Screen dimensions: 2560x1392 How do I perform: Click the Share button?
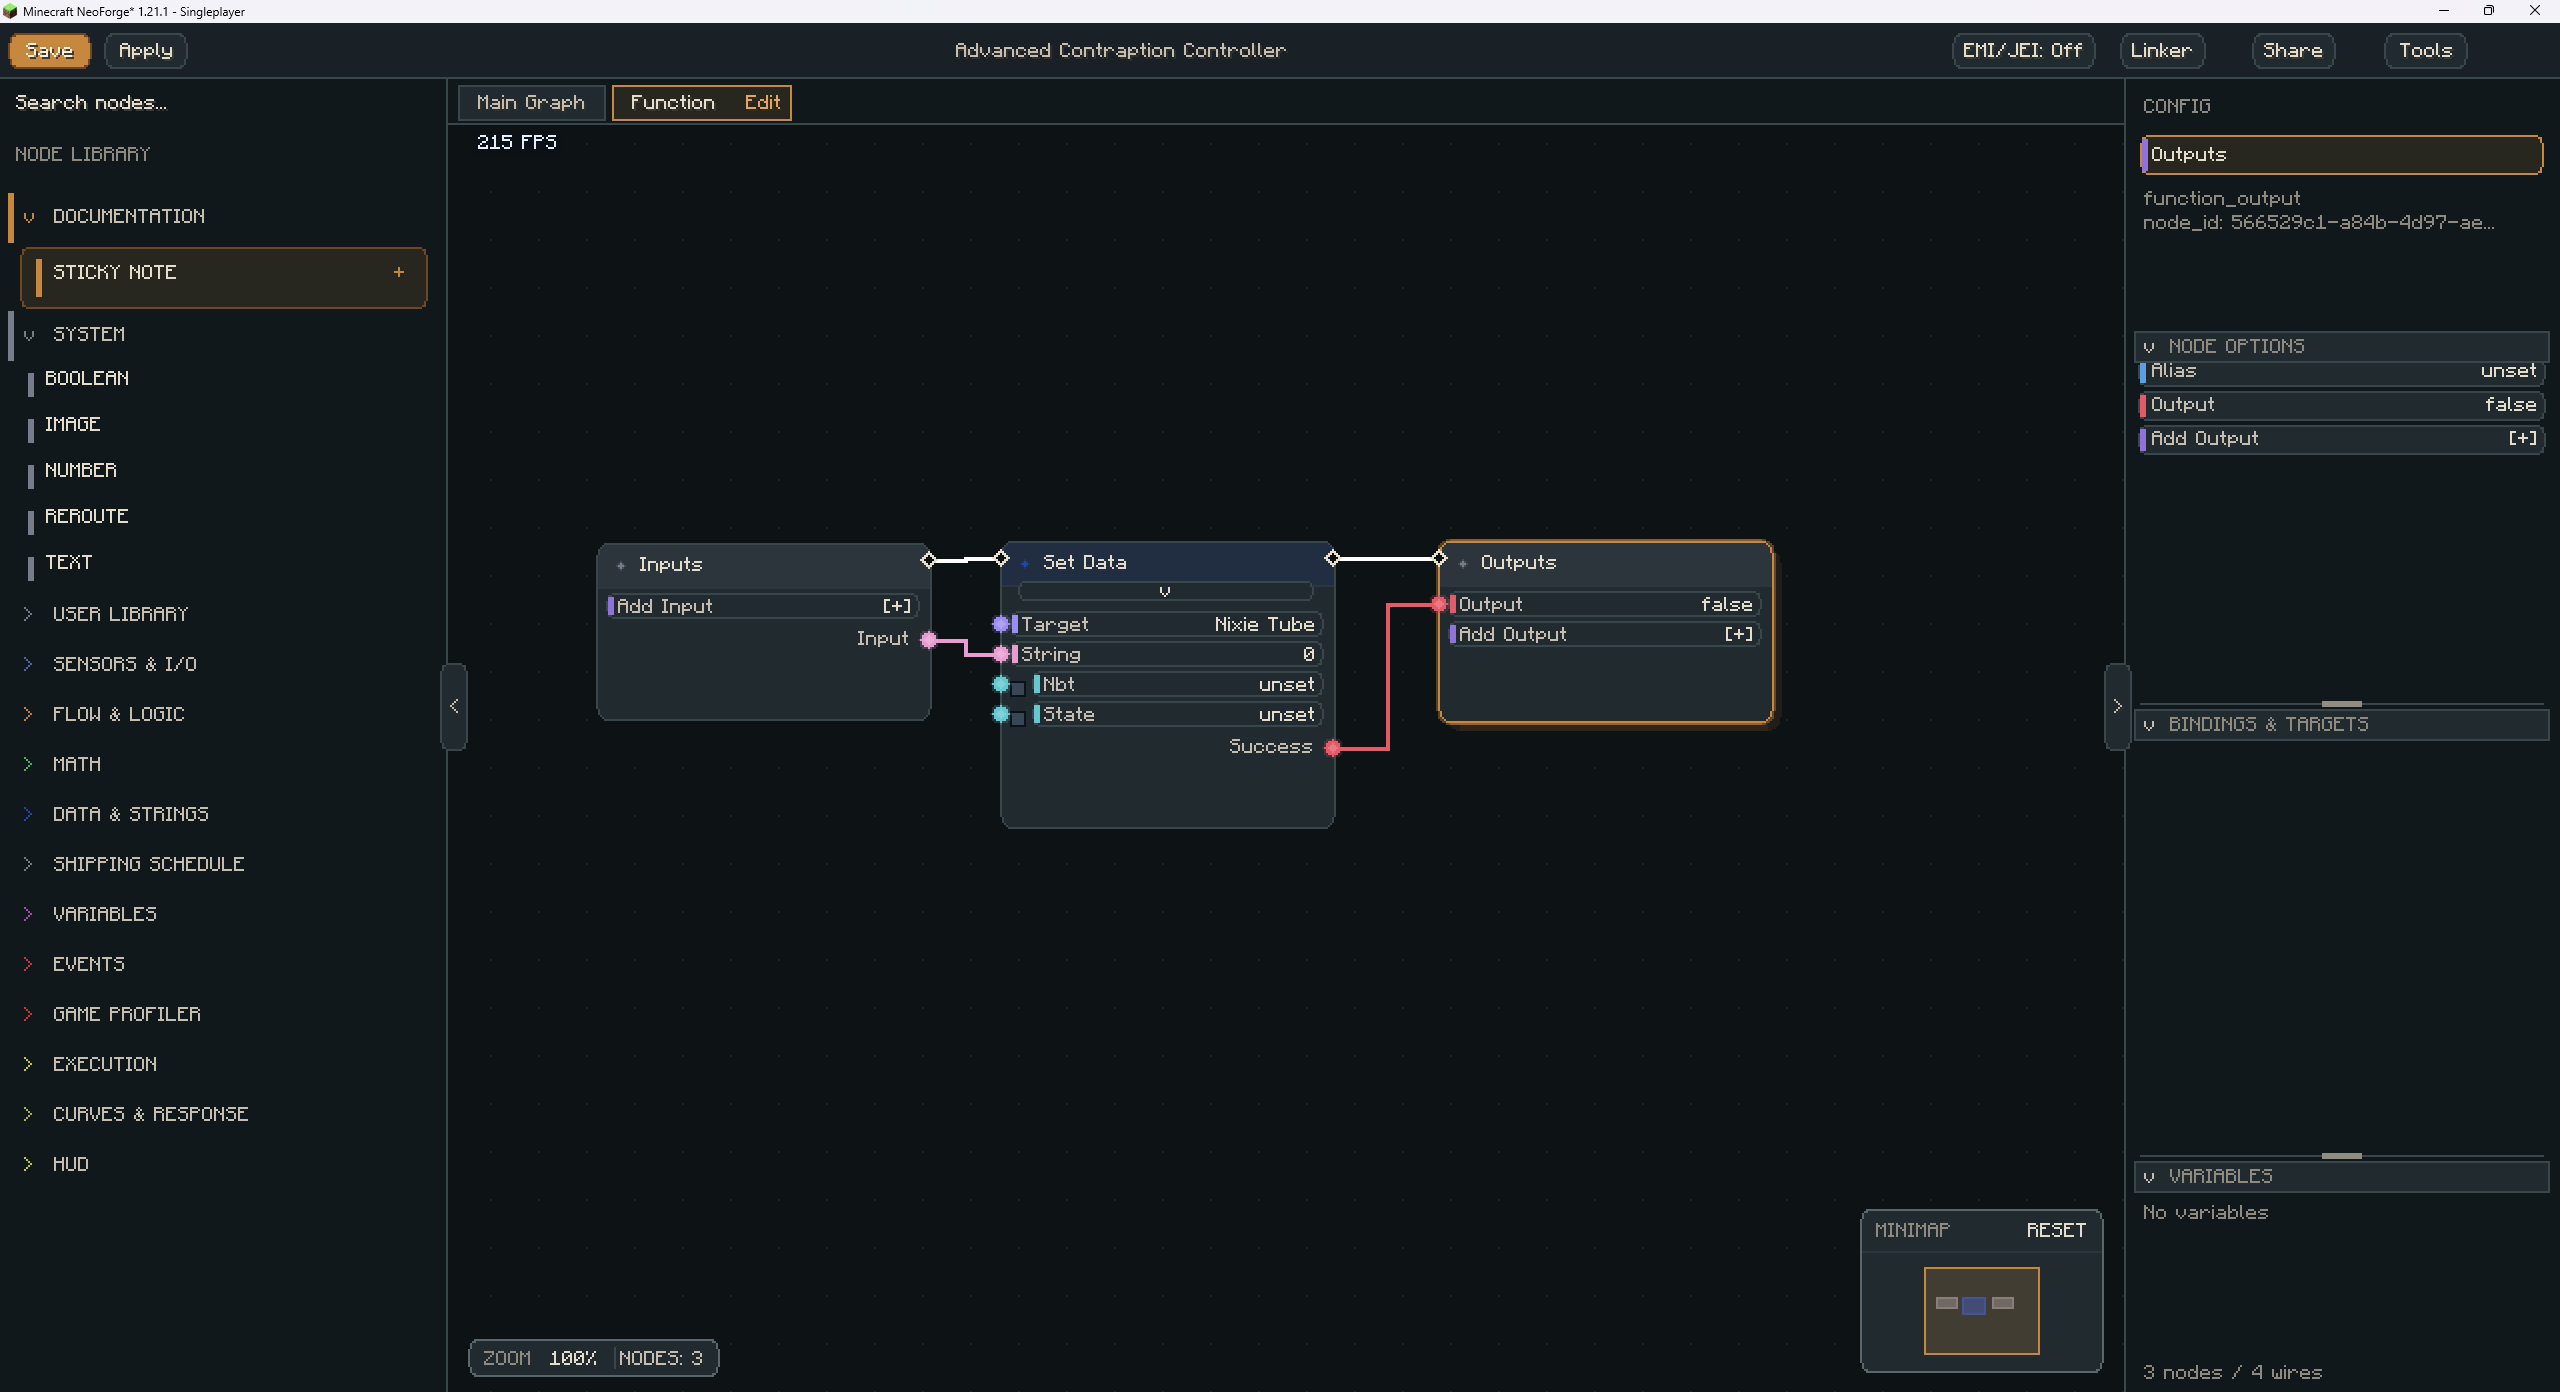point(2292,50)
